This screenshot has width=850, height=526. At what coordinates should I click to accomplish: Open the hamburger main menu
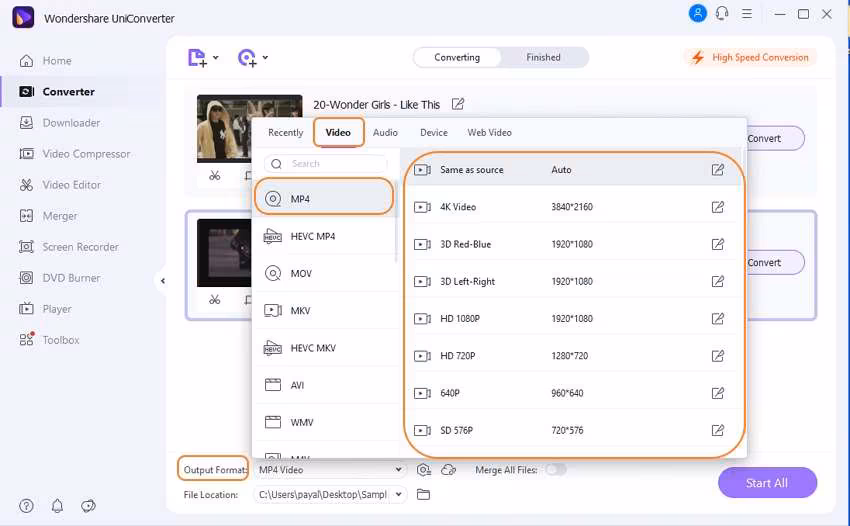747,14
